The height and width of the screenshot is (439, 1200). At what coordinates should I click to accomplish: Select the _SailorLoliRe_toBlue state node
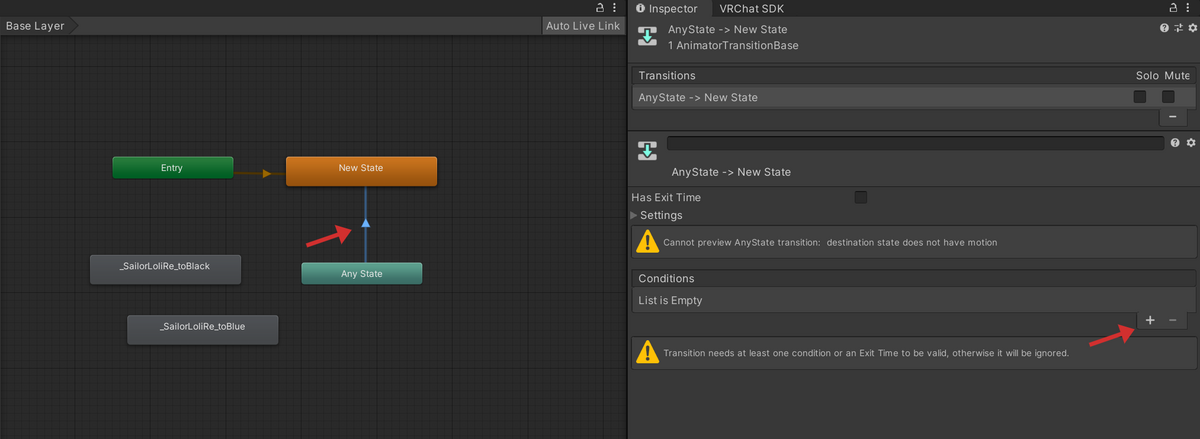[202, 329]
